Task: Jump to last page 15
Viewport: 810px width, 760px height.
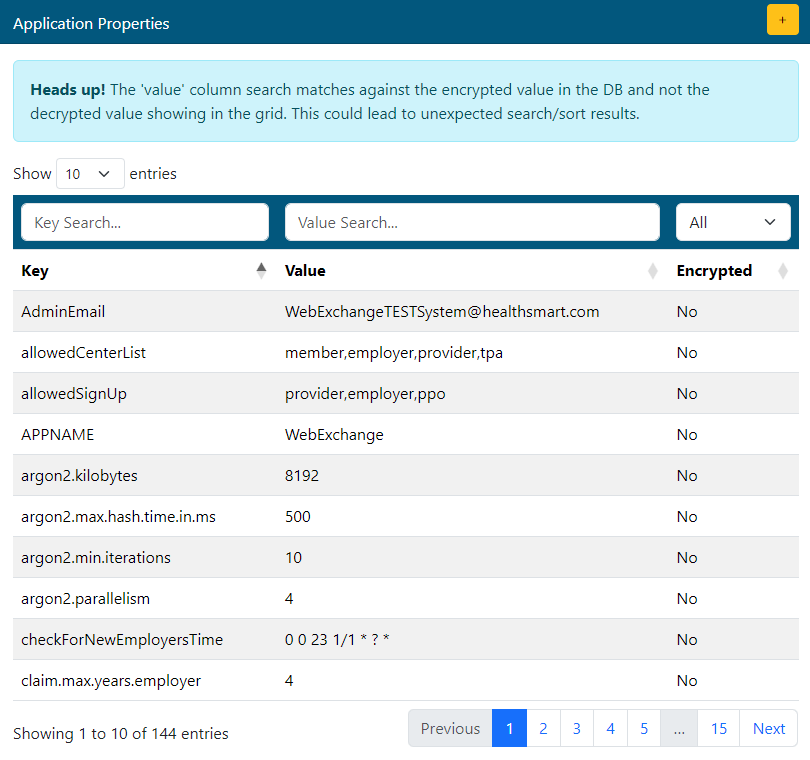Action: pyautogui.click(x=718, y=728)
